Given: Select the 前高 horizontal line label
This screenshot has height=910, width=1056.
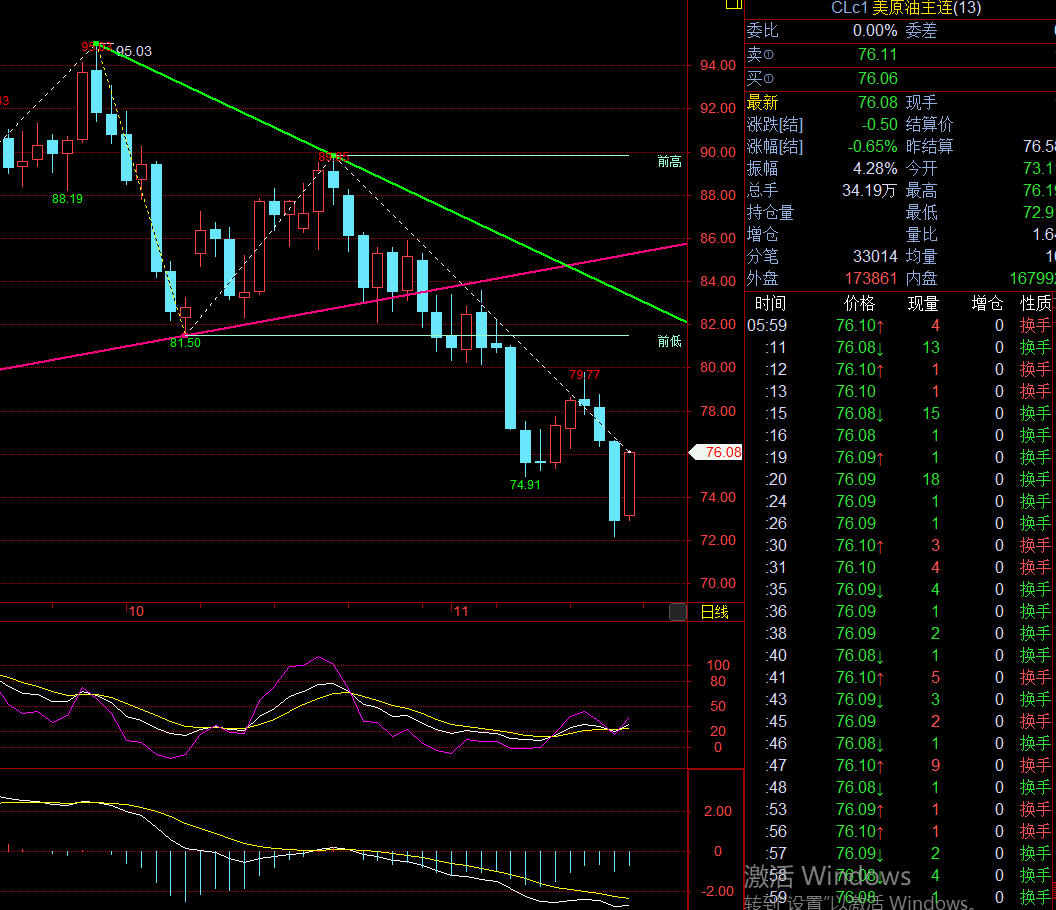Looking at the screenshot, I should click(669, 161).
